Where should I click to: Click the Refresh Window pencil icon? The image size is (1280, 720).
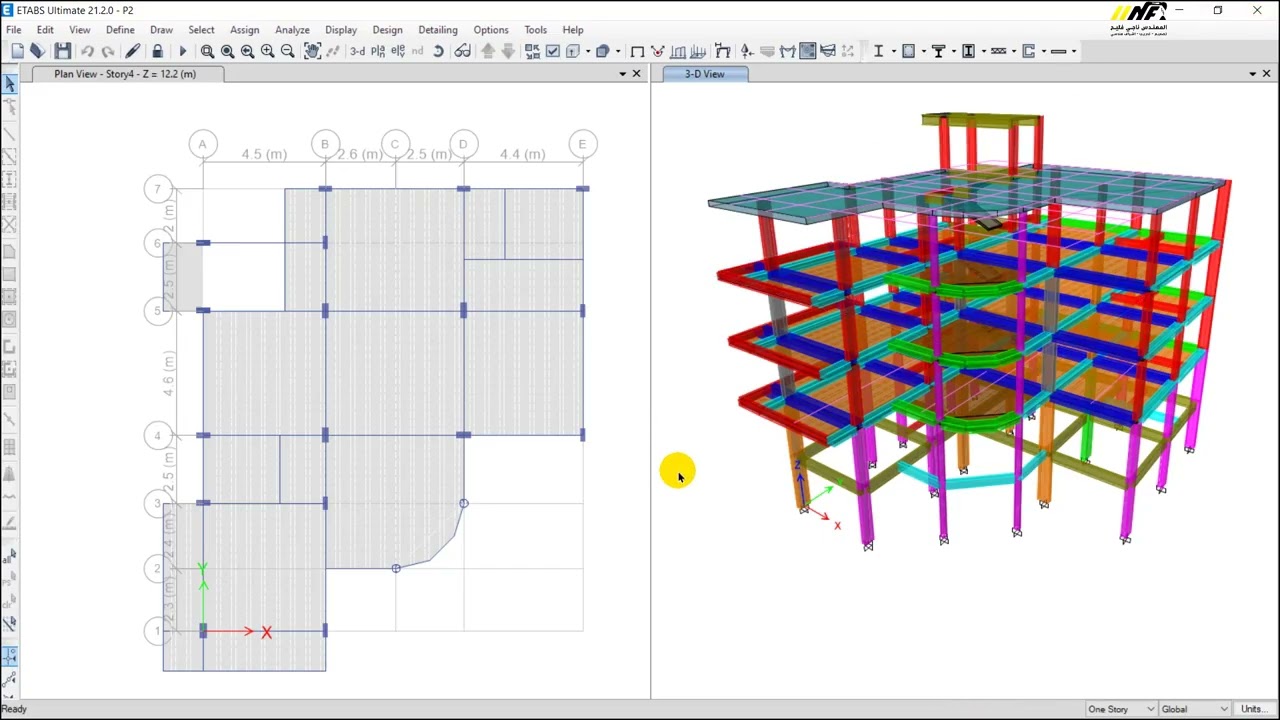(x=132, y=51)
